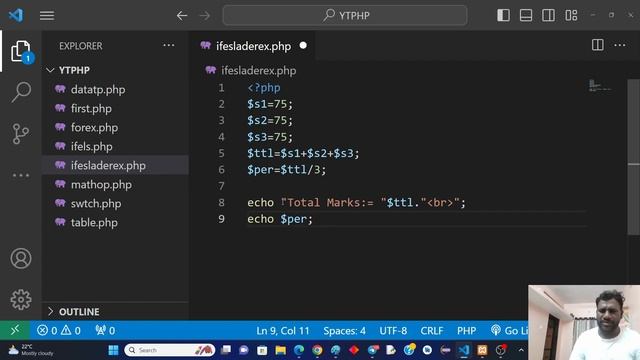The image size is (640, 360).
Task: Click the editor minimap preview
Action: [x=600, y=86]
